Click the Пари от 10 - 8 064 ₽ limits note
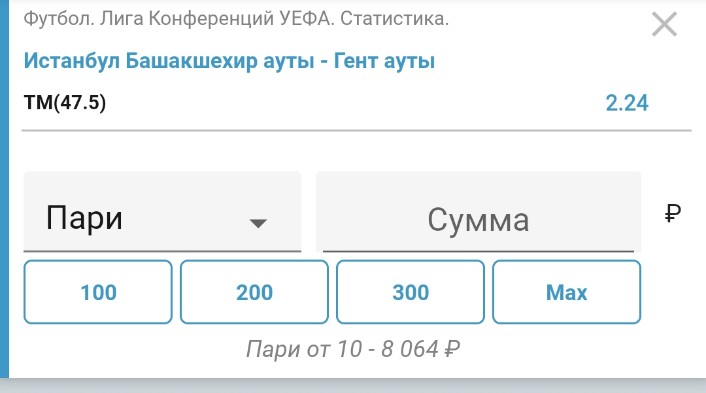Viewport: 706px width, 393px height. [x=353, y=349]
